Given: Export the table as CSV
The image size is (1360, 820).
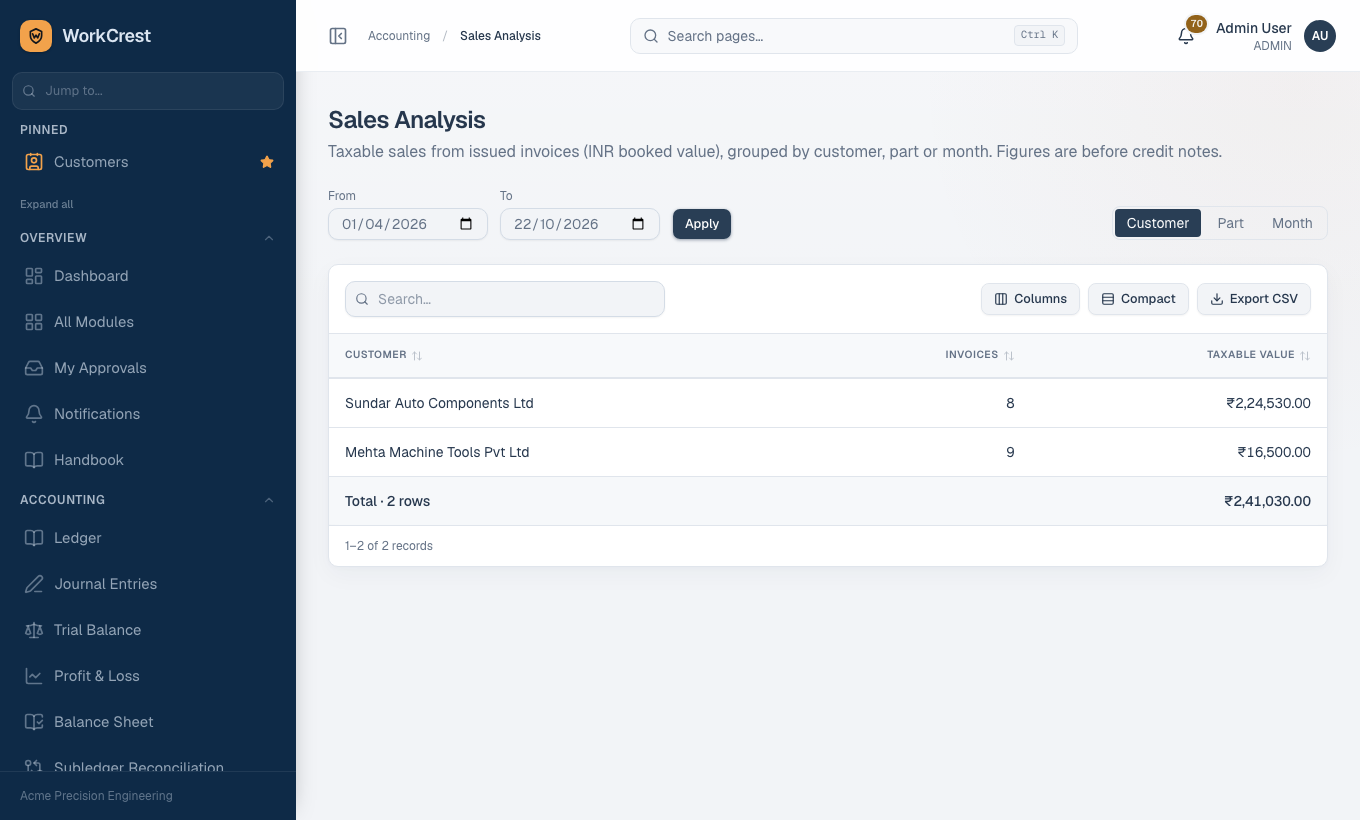Looking at the screenshot, I should pyautogui.click(x=1254, y=299).
